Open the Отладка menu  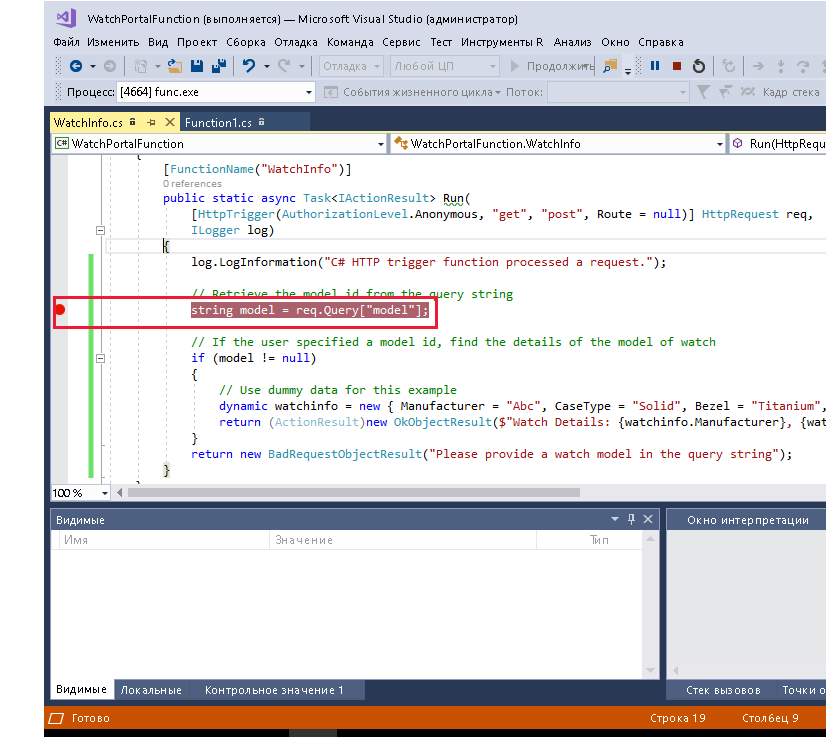tap(296, 42)
